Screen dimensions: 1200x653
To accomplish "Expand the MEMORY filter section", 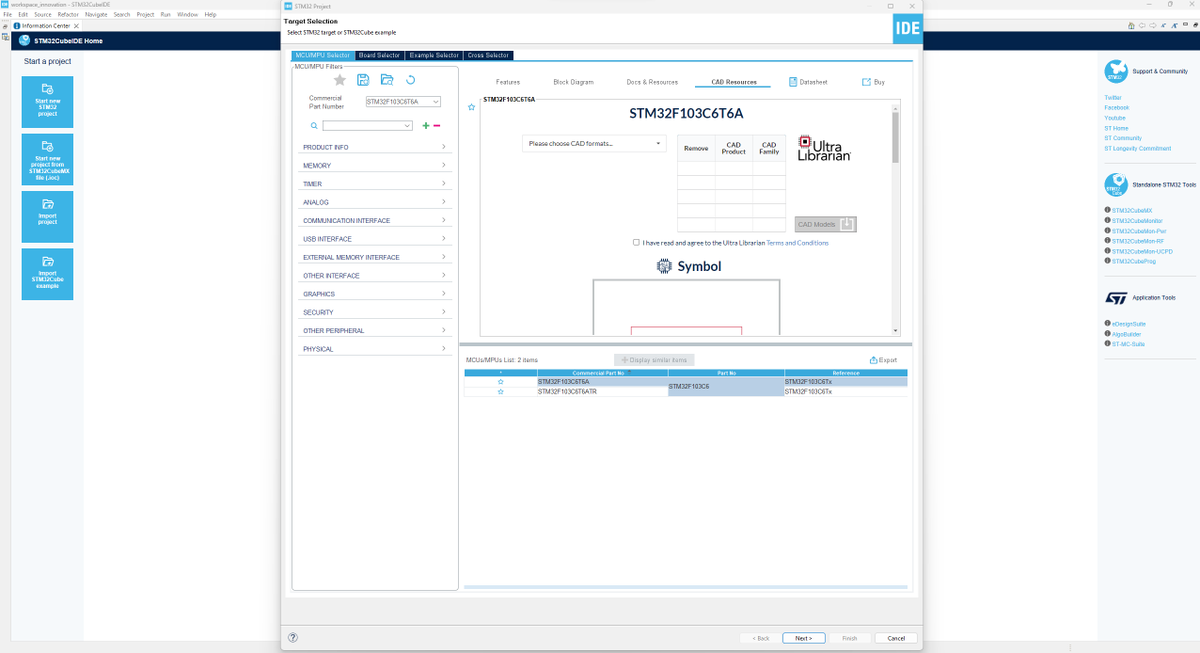I will (x=374, y=165).
